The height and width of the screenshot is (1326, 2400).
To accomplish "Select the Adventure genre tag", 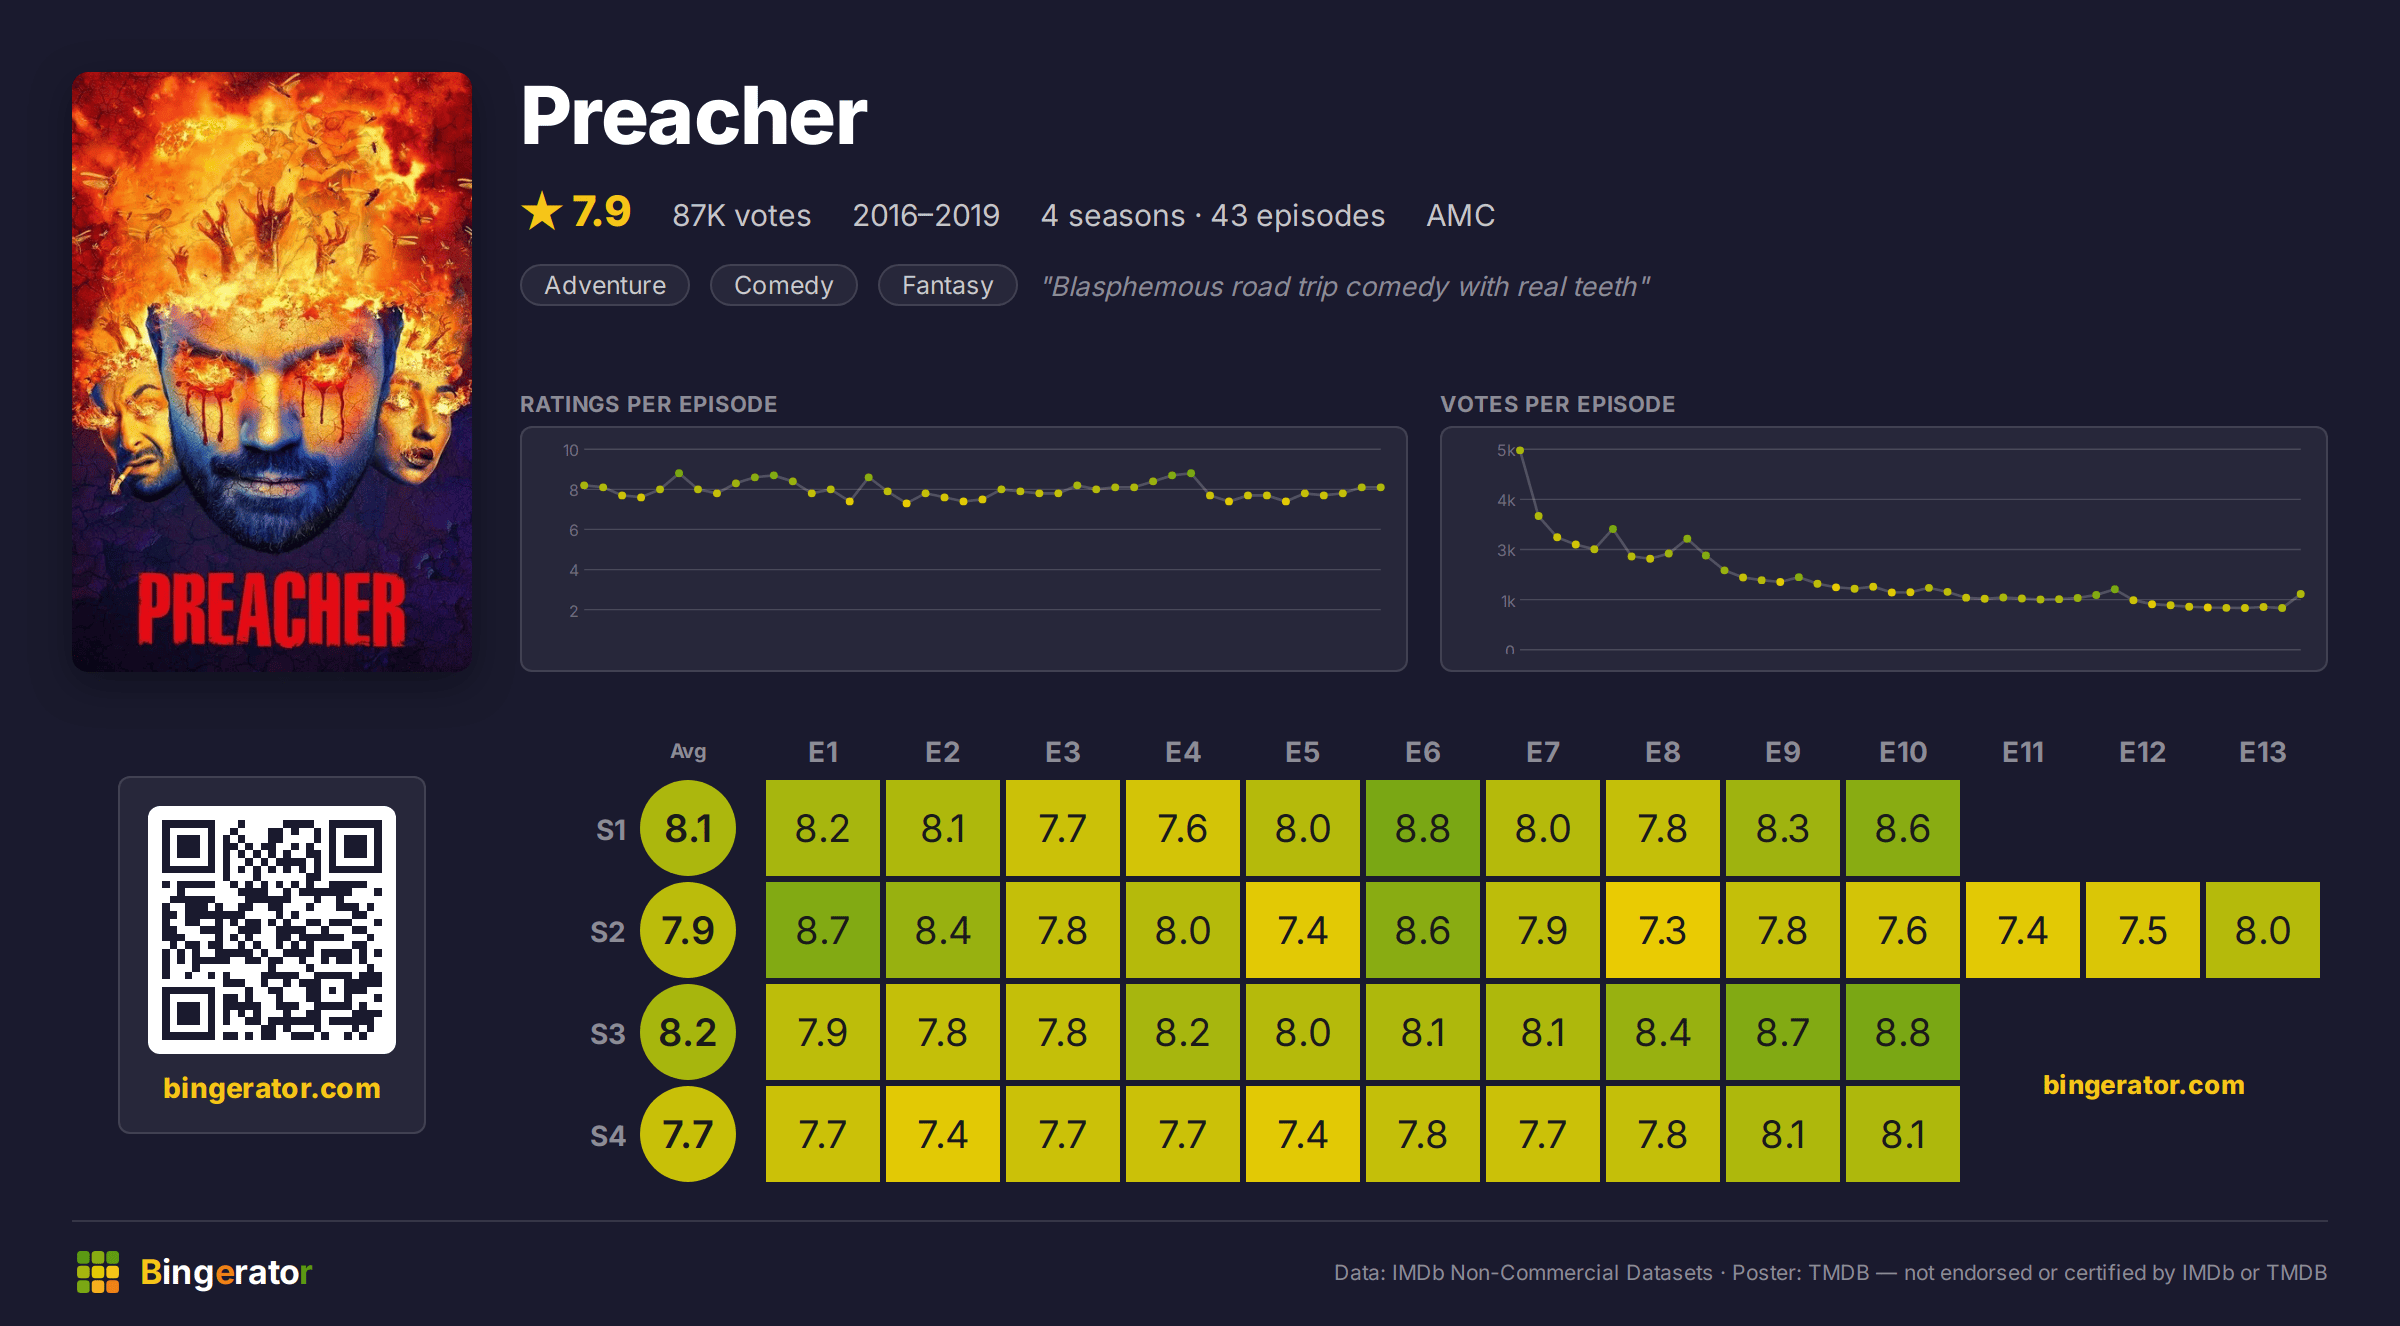I will [605, 285].
